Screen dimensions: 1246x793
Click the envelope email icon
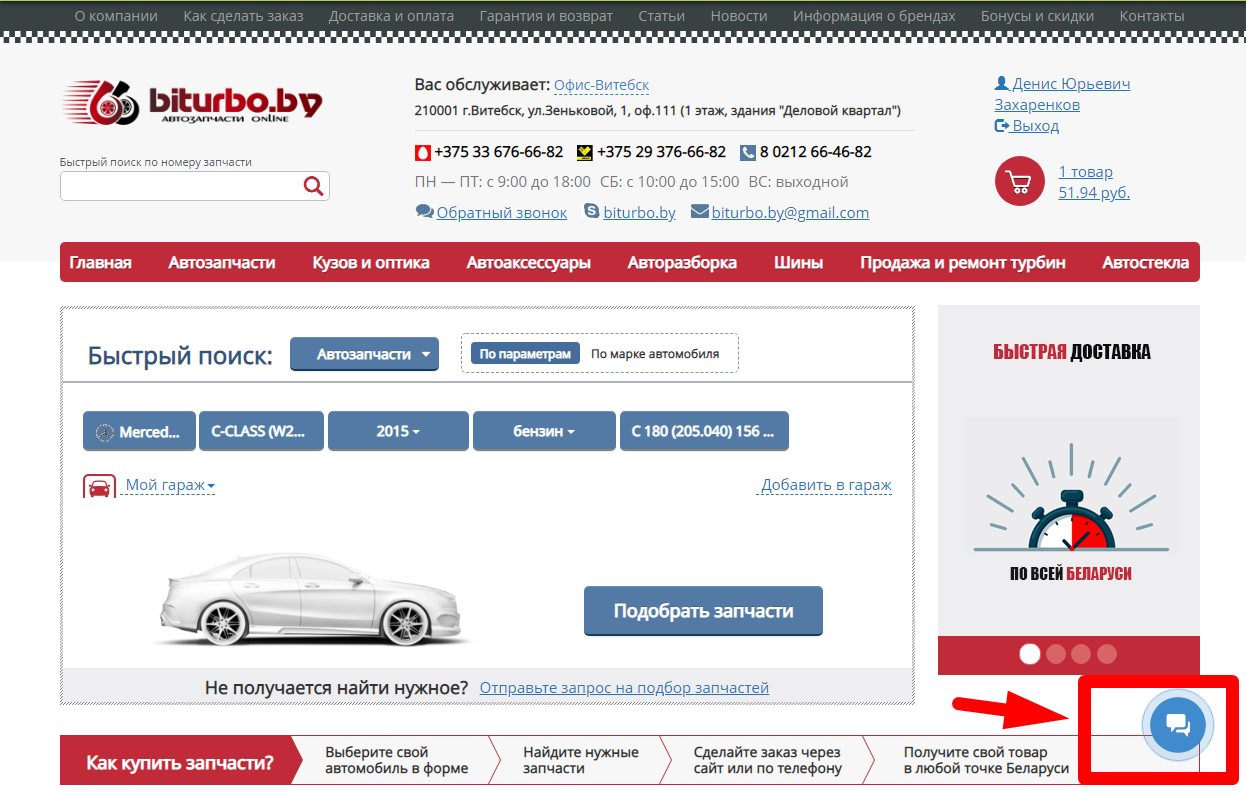pos(700,212)
